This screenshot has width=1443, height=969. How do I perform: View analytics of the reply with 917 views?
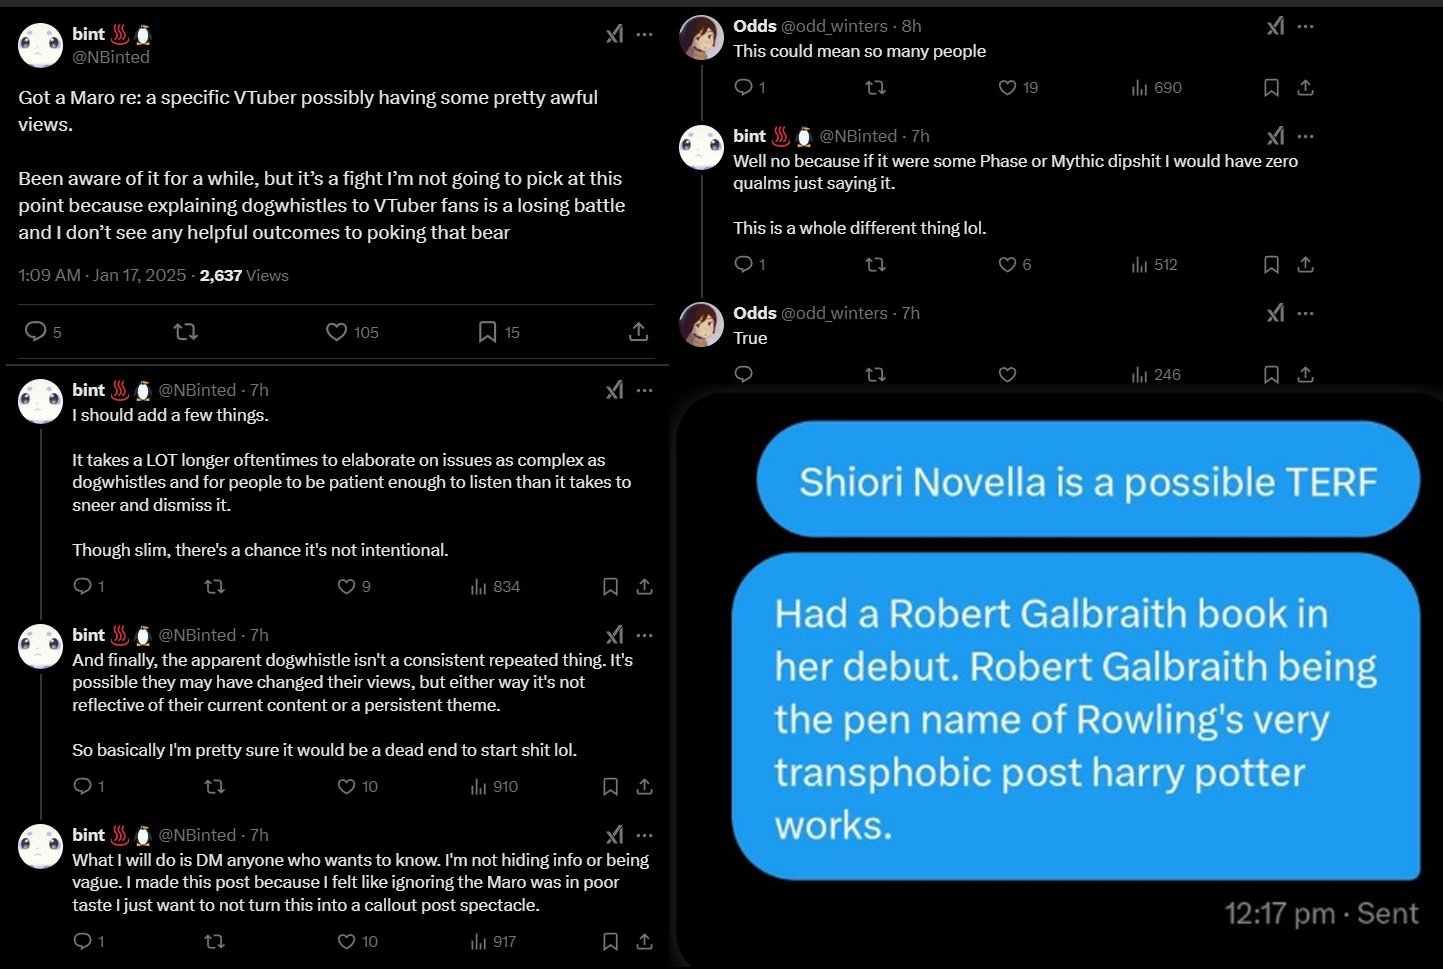(494, 942)
